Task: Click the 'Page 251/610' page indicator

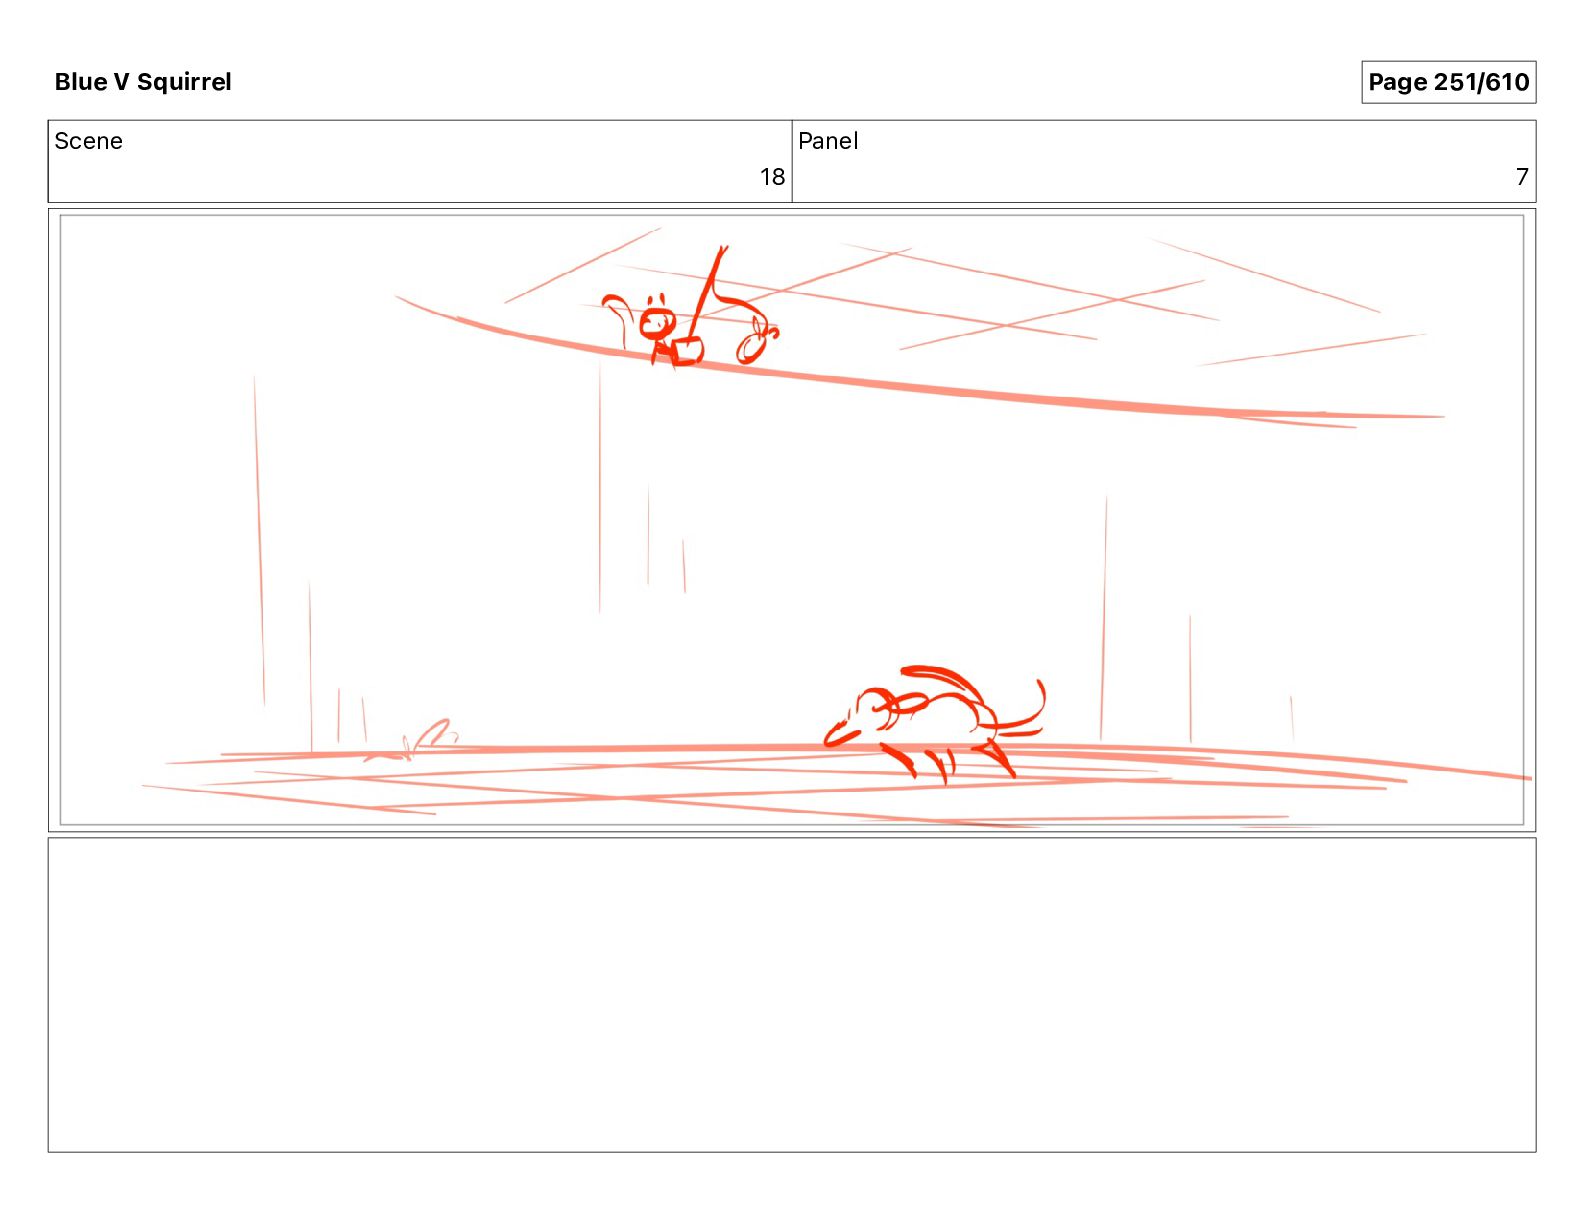Action: coord(1448,82)
